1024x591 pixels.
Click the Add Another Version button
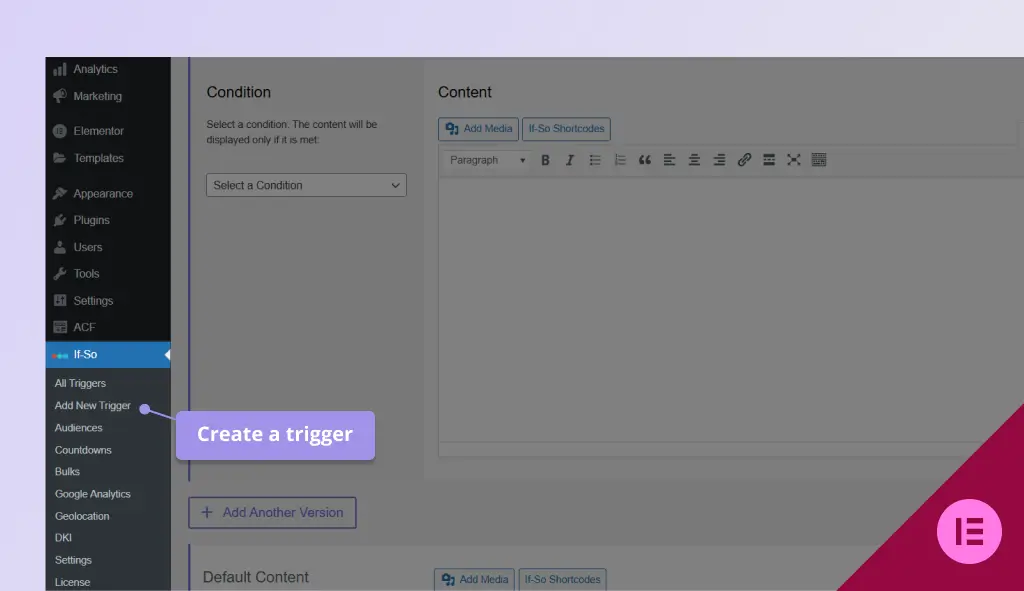point(272,512)
